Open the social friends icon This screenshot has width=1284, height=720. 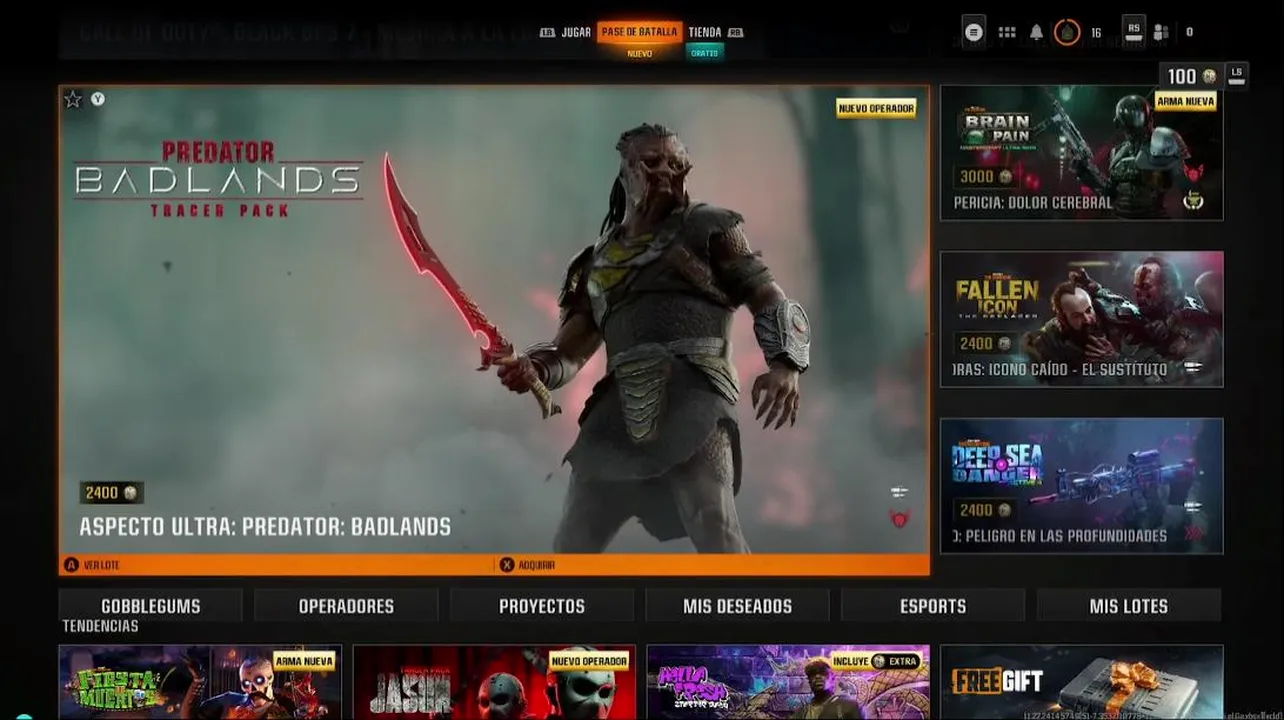(1161, 32)
